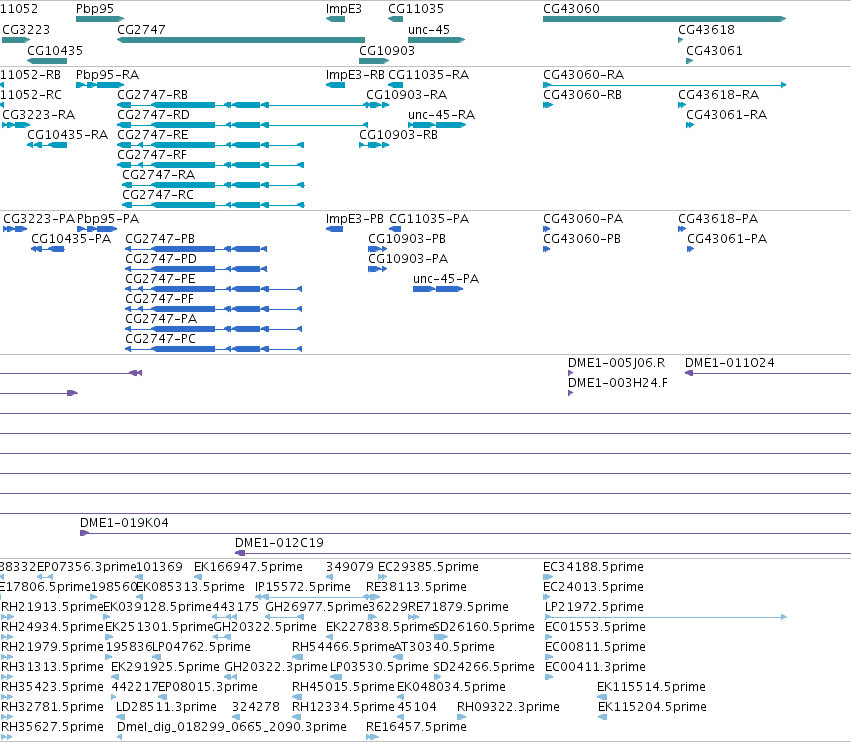The height and width of the screenshot is (742, 851).
Task: Select the CG3223-RA transcript label
Action: click(x=39, y=115)
